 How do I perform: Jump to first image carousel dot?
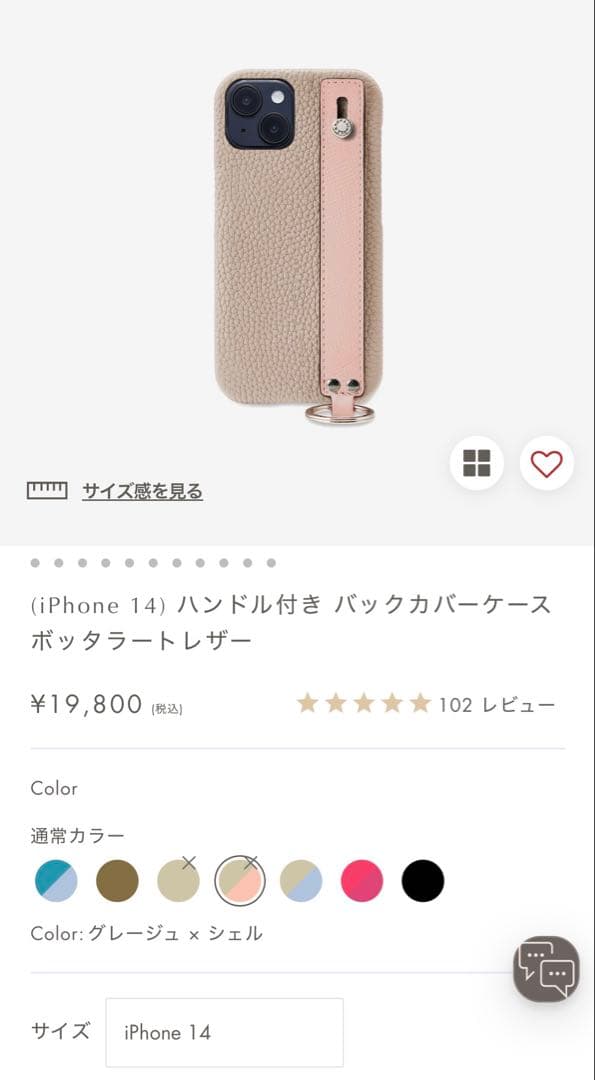click(35, 563)
